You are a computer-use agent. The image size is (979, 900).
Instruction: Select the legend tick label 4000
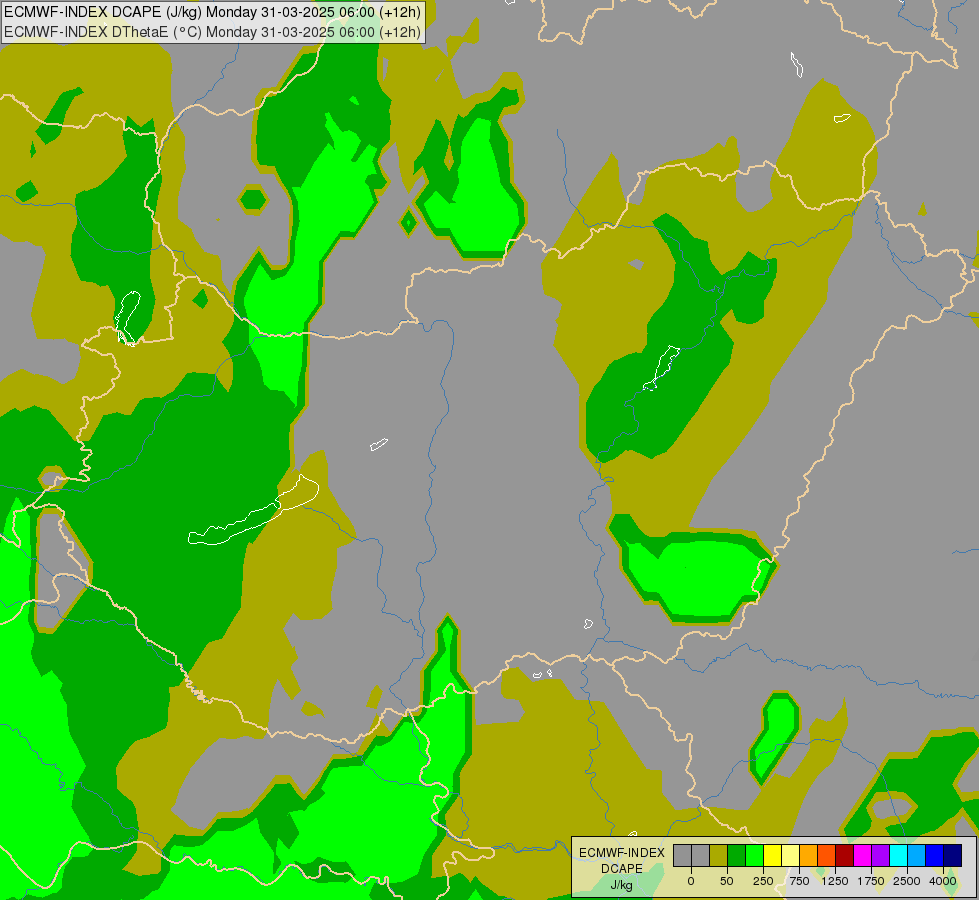943,881
